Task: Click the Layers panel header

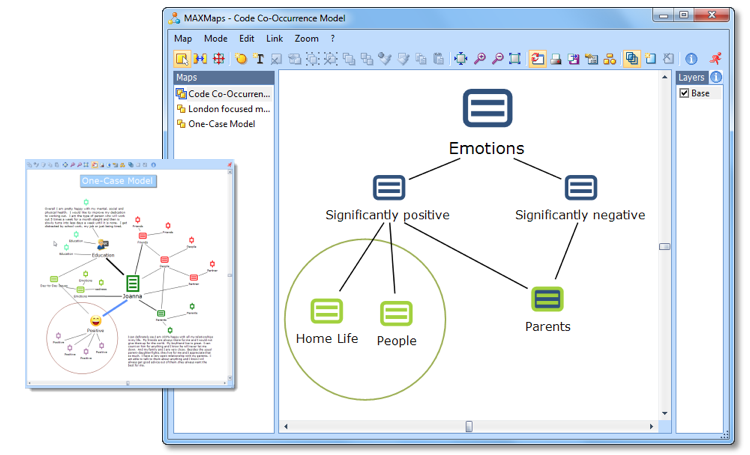Action: pos(691,77)
